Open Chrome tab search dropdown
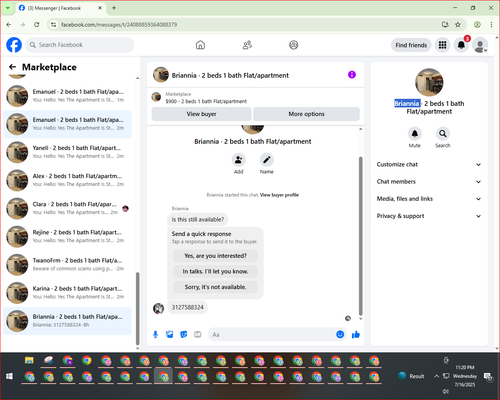The height and width of the screenshot is (400, 500). point(8,8)
